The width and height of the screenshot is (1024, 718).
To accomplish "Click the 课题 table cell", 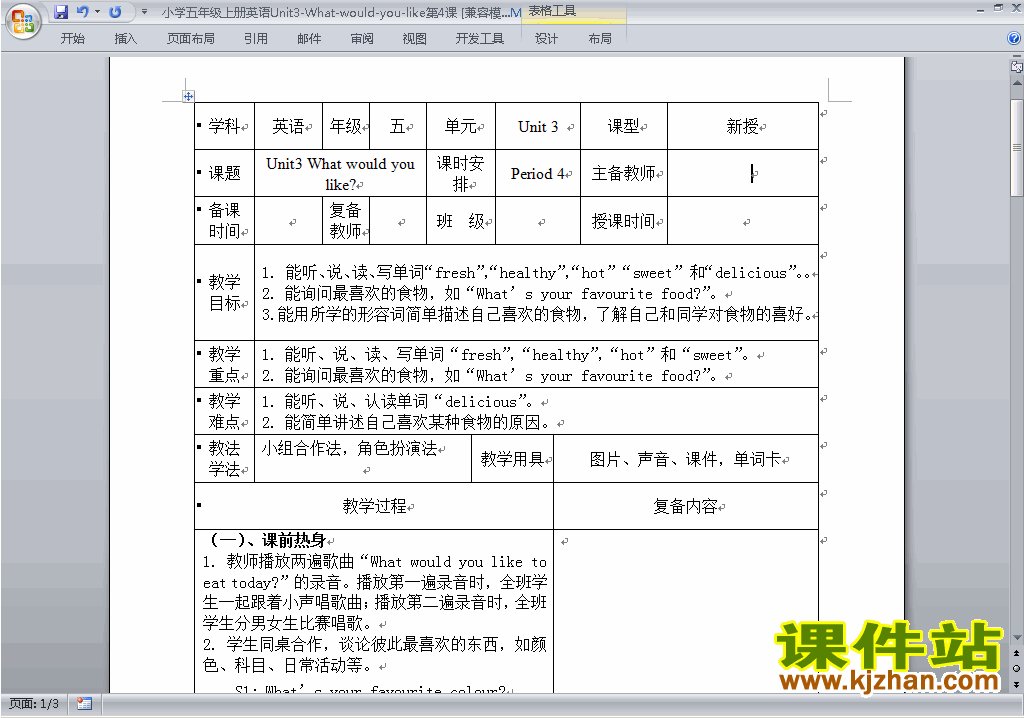I will 225,173.
